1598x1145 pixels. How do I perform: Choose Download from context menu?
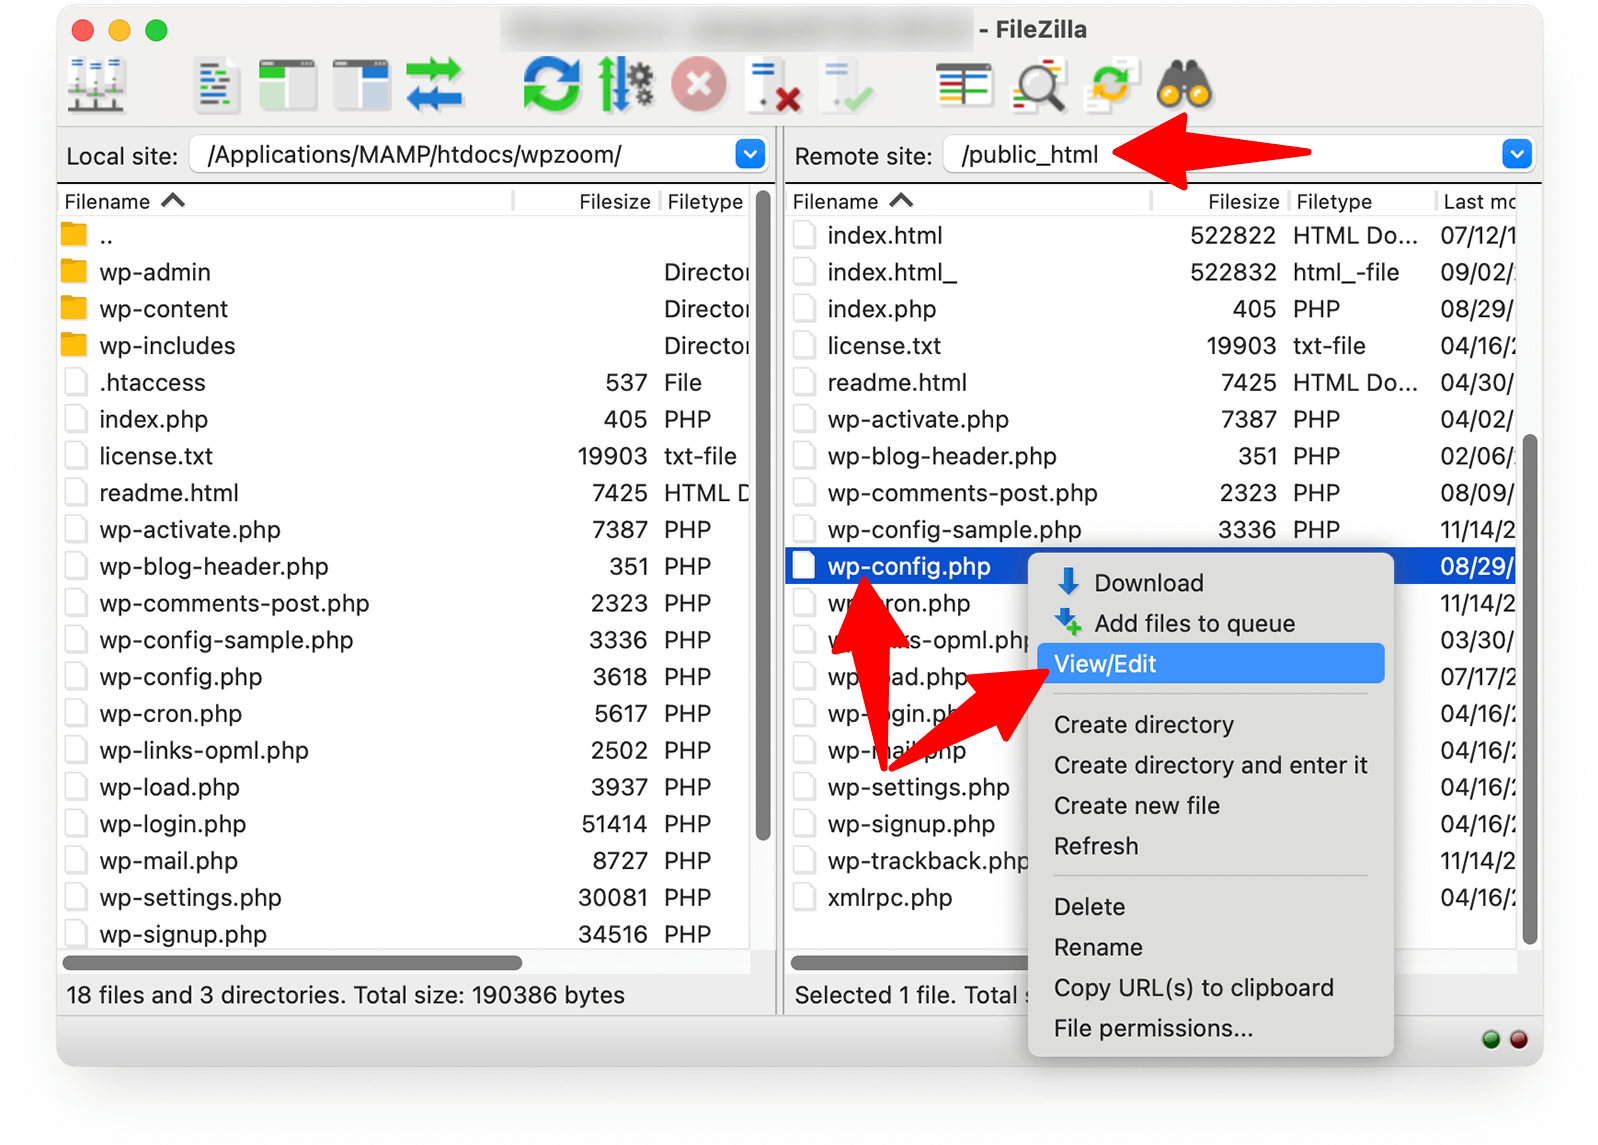click(1211, 583)
